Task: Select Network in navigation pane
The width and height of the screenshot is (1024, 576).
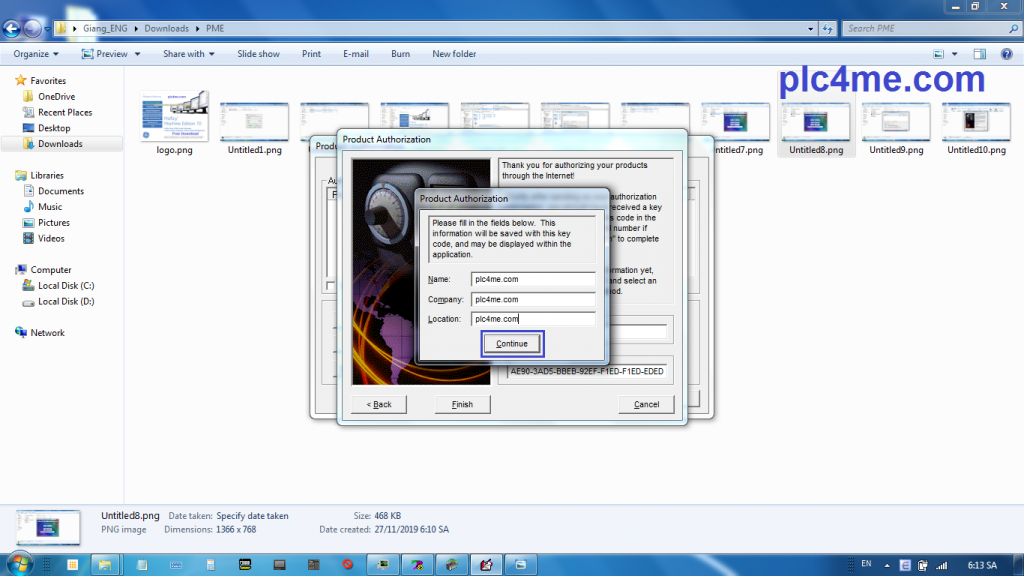Action: point(47,332)
